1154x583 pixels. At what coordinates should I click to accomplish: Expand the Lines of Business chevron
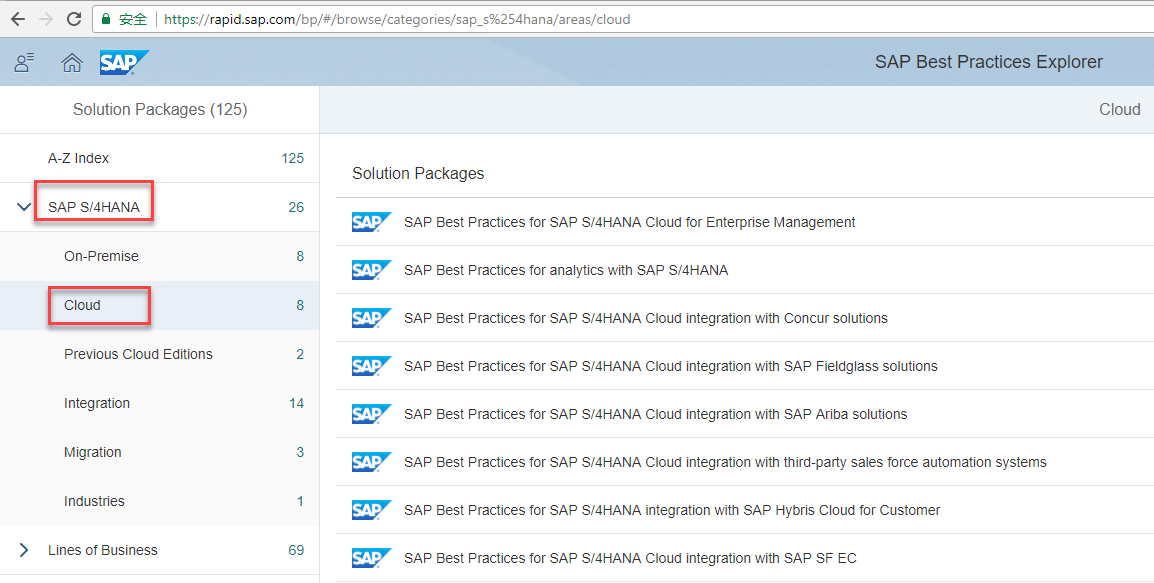point(24,550)
